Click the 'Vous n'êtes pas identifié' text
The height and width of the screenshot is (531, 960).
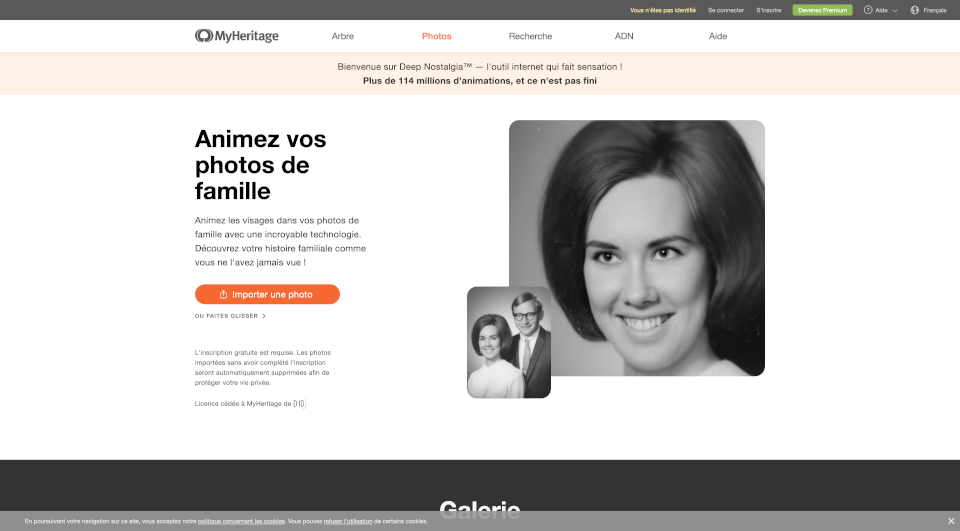pos(662,10)
